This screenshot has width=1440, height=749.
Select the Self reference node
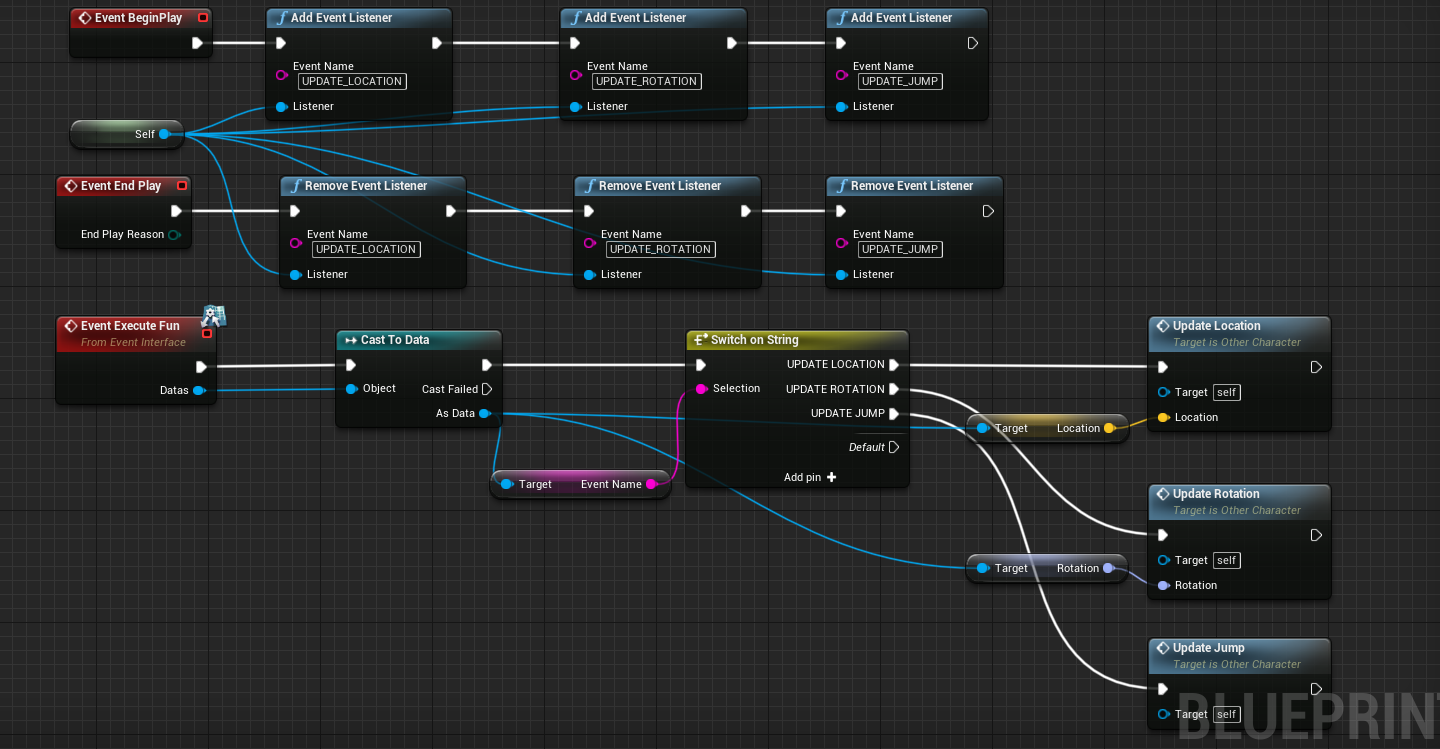click(x=127, y=134)
